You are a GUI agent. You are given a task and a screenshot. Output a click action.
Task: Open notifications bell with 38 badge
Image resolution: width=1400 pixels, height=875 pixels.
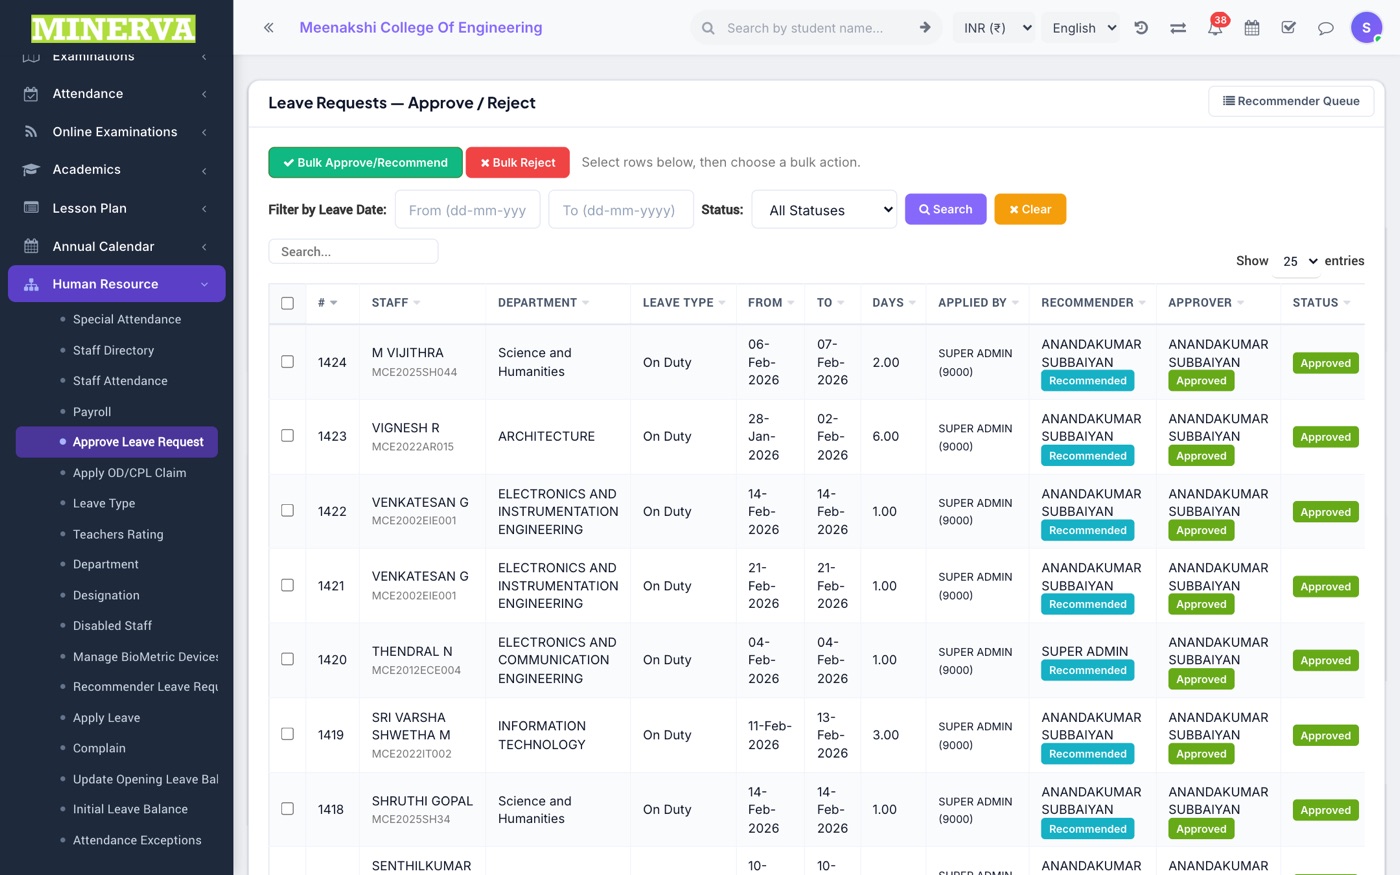click(1215, 28)
